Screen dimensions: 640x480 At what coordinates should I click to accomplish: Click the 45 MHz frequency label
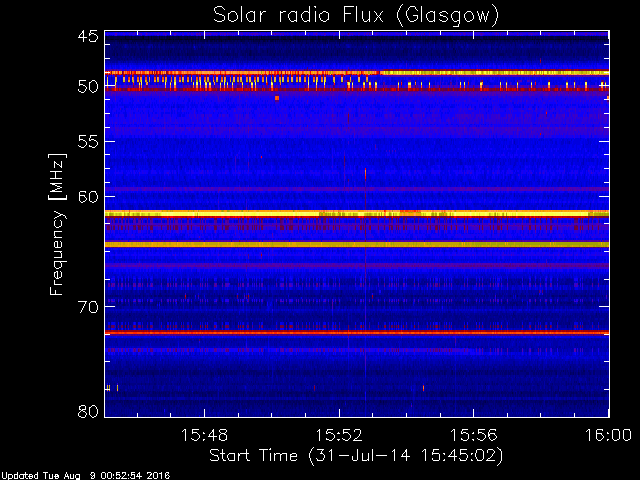pos(88,37)
